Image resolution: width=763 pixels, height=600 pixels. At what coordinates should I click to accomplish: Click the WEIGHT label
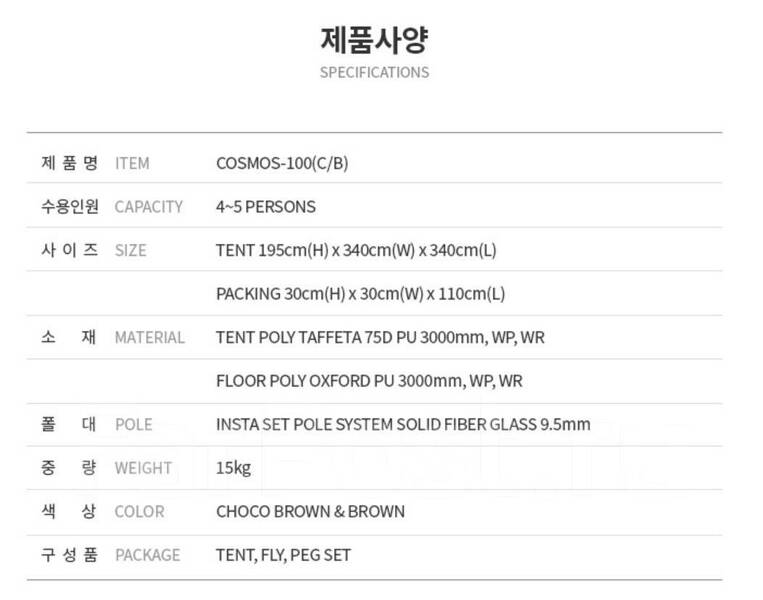coord(143,468)
